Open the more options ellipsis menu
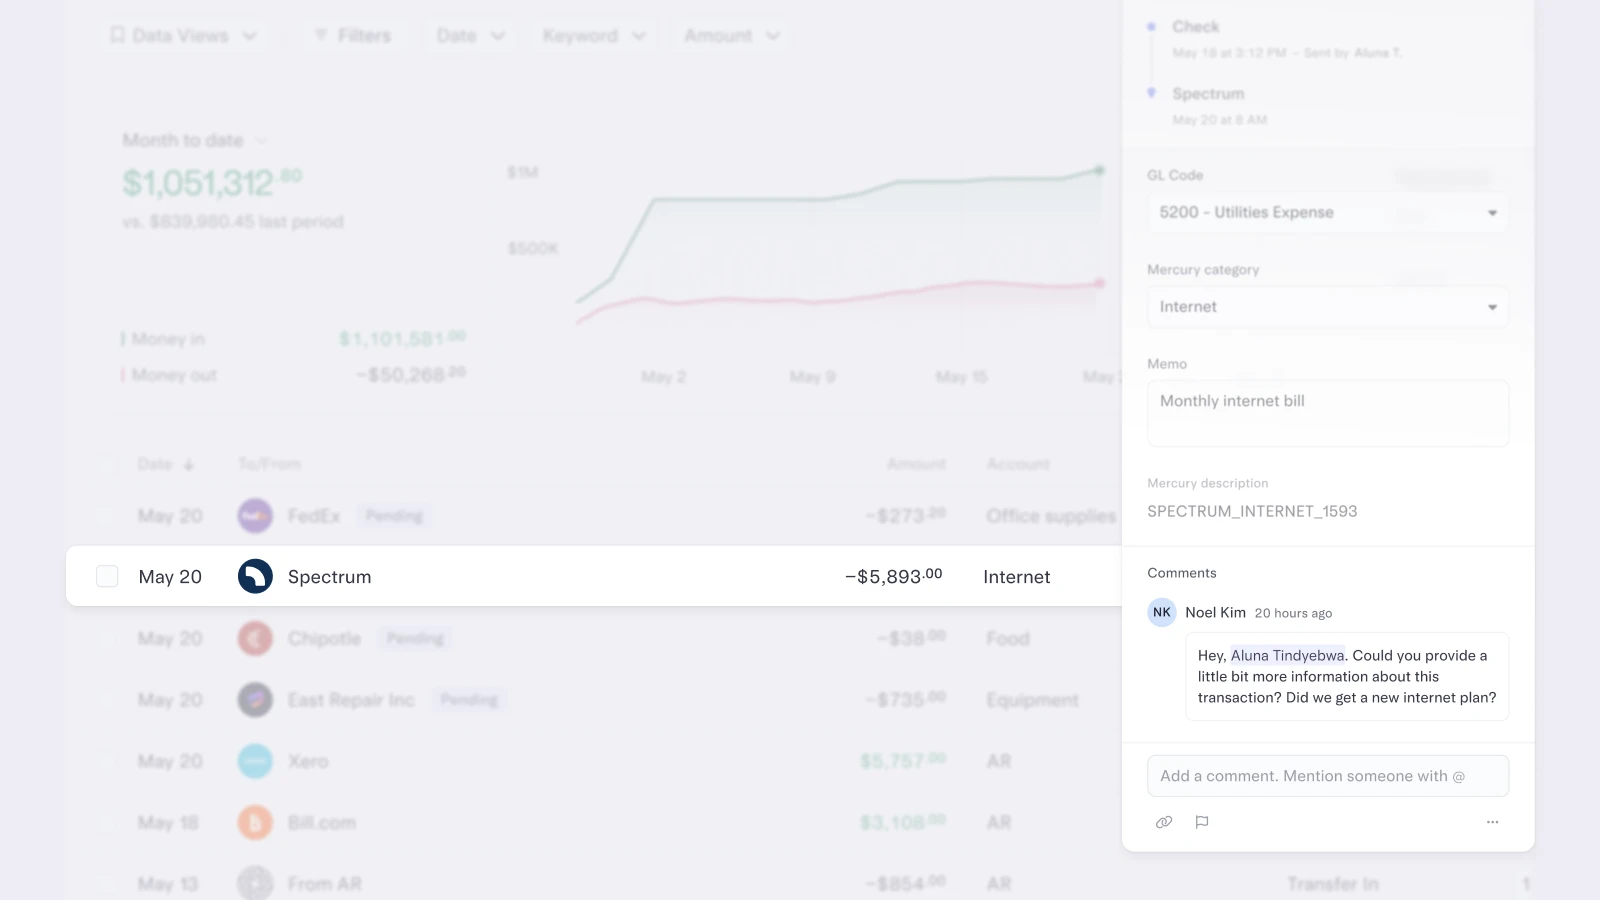The image size is (1600, 900). pyautogui.click(x=1492, y=822)
